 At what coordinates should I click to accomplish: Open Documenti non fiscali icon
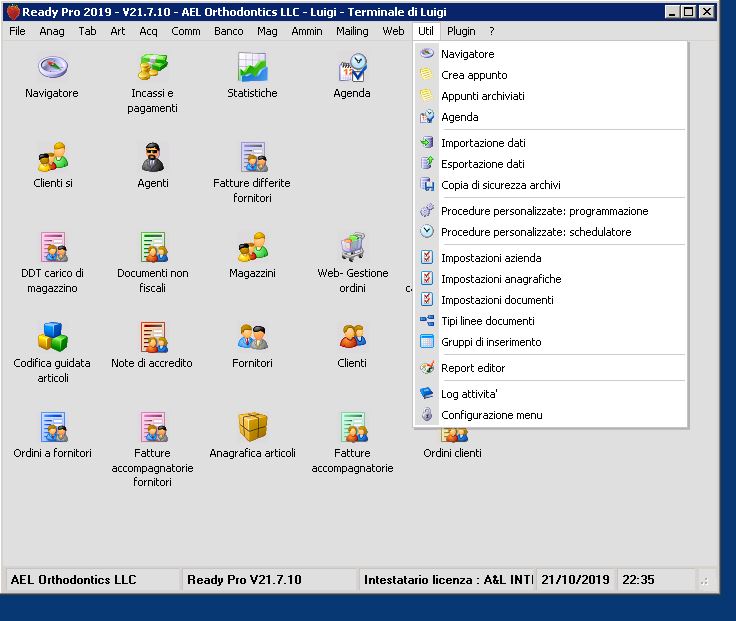[154, 247]
